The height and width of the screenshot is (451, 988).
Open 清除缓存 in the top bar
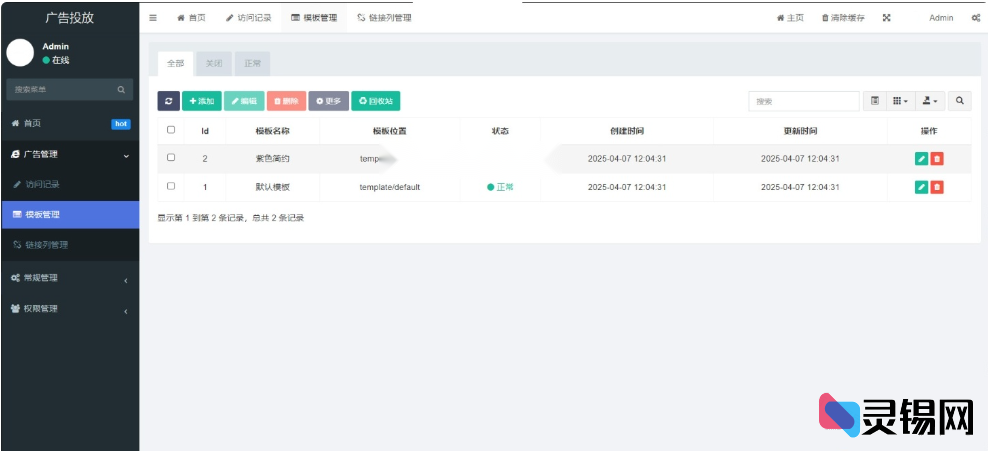pyautogui.click(x=843, y=18)
